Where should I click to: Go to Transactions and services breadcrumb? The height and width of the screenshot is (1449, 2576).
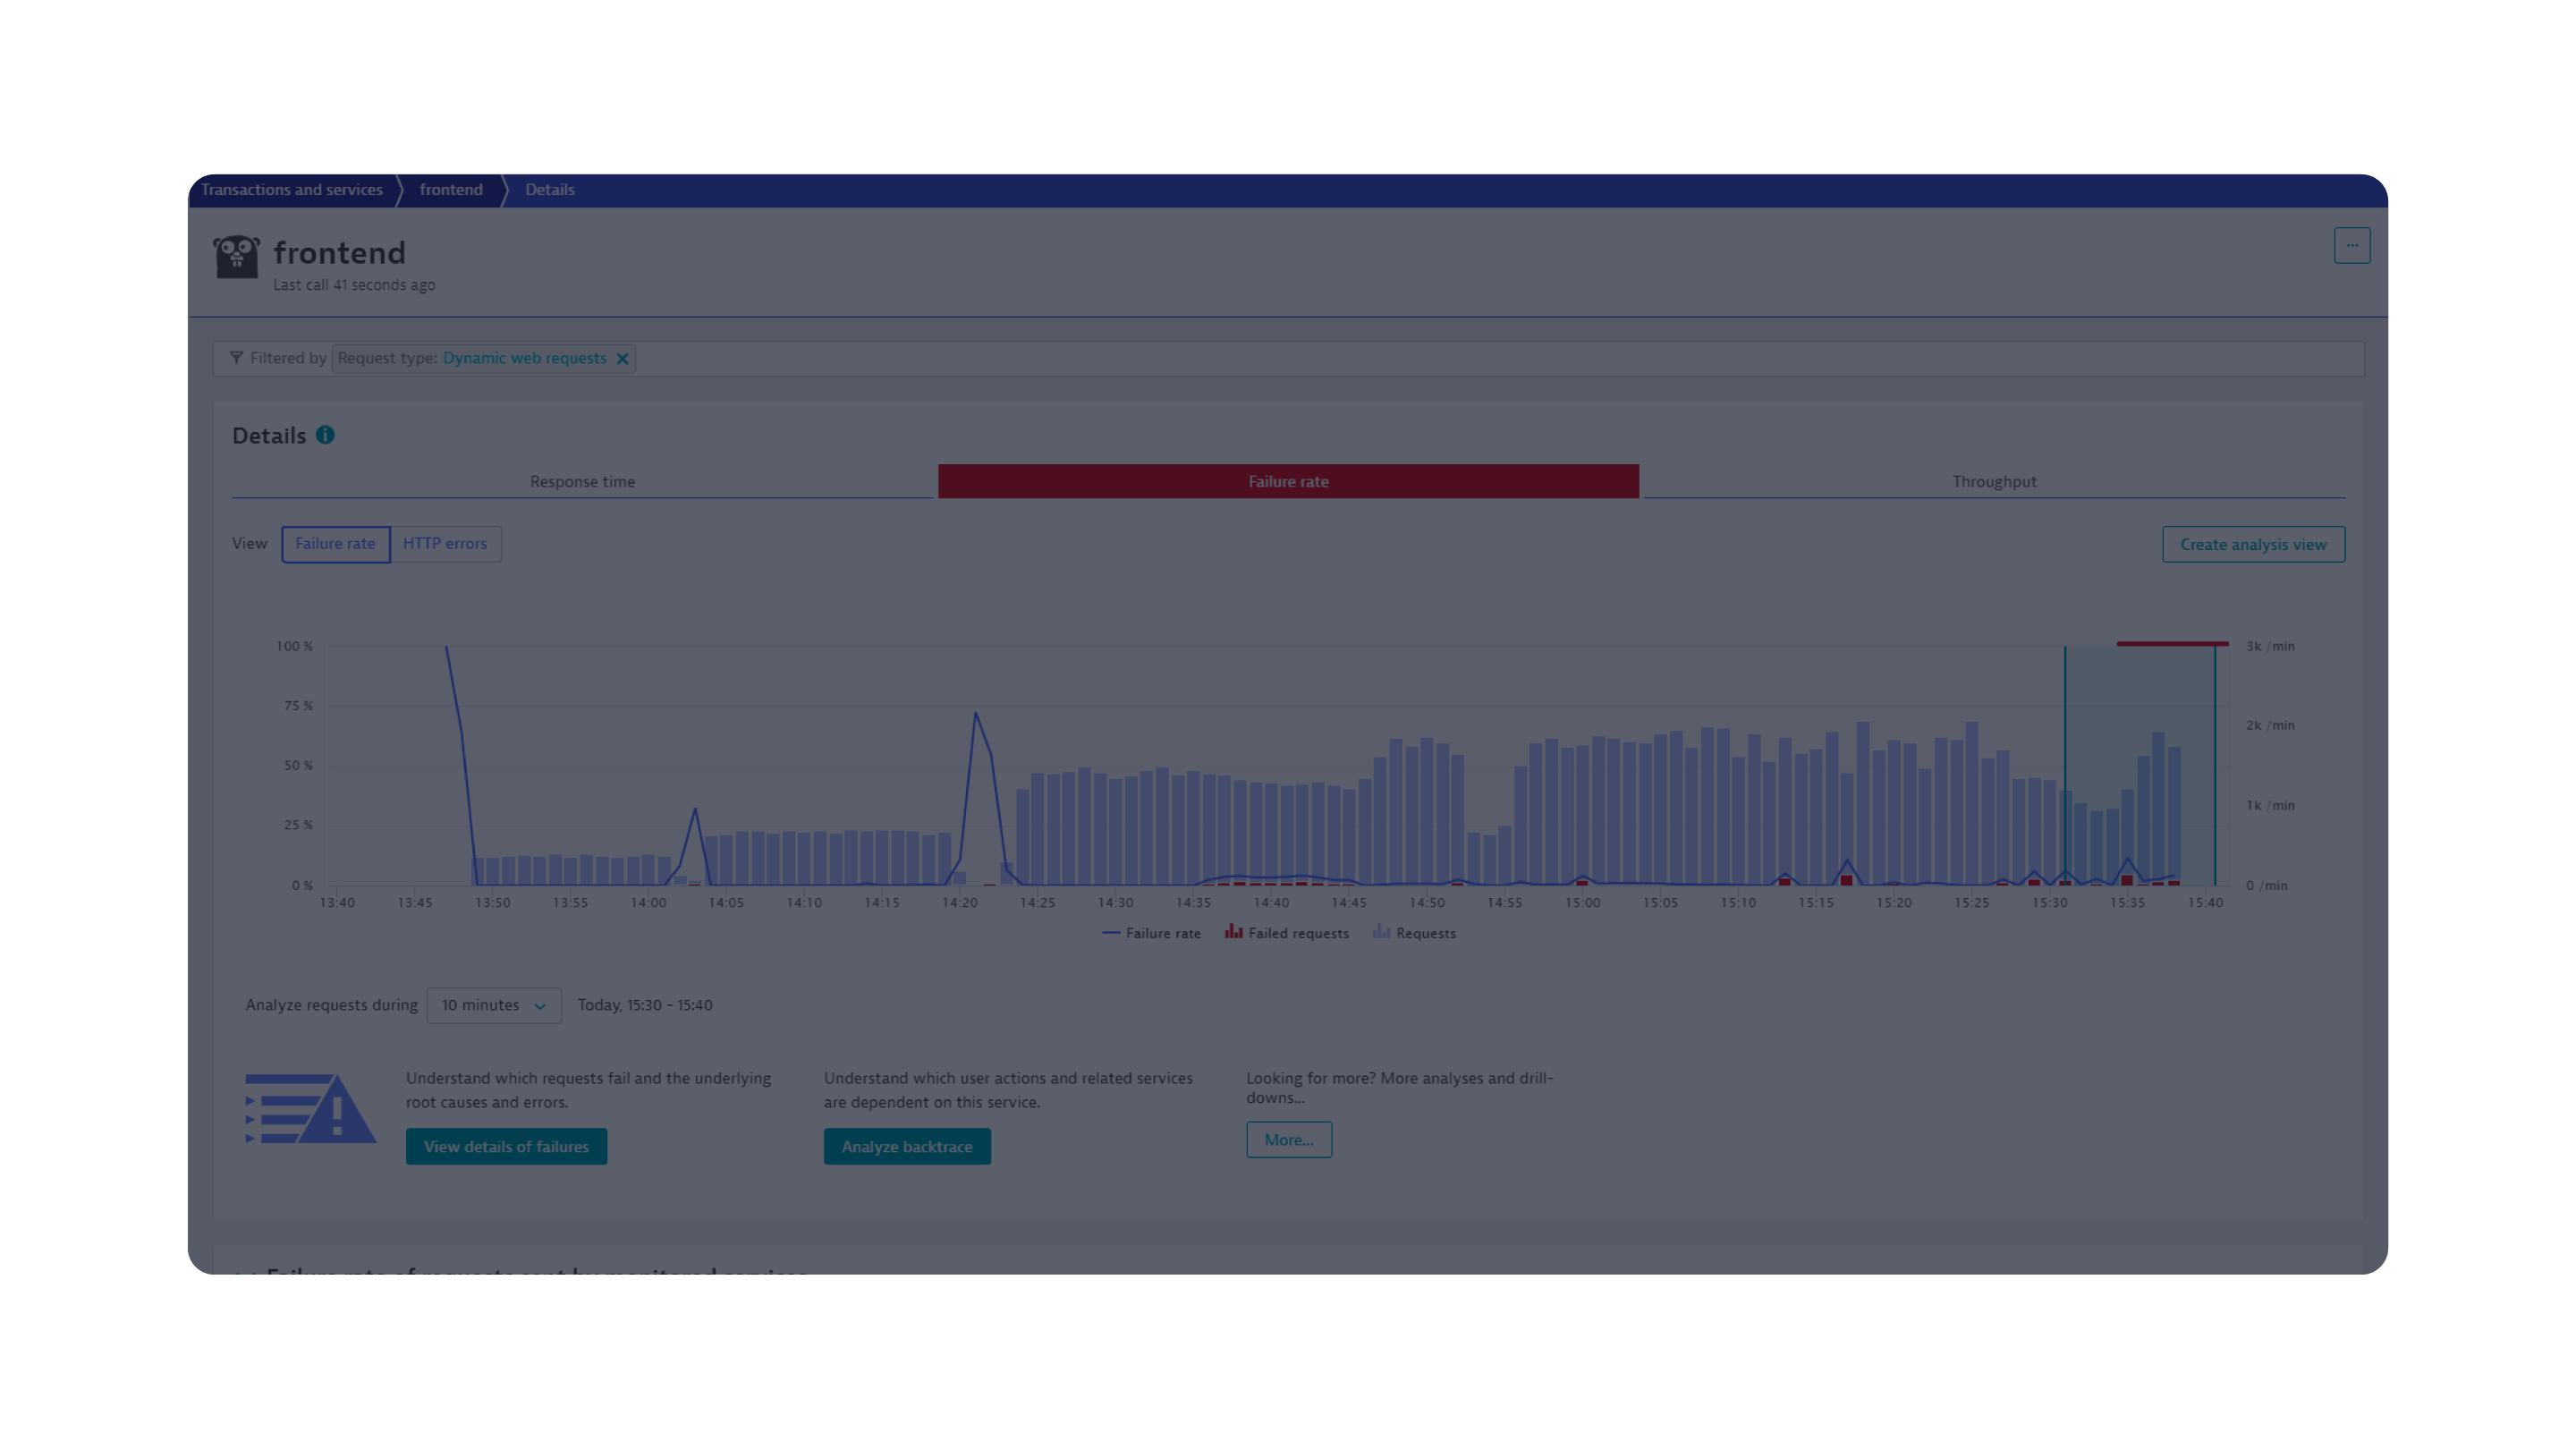point(291,190)
